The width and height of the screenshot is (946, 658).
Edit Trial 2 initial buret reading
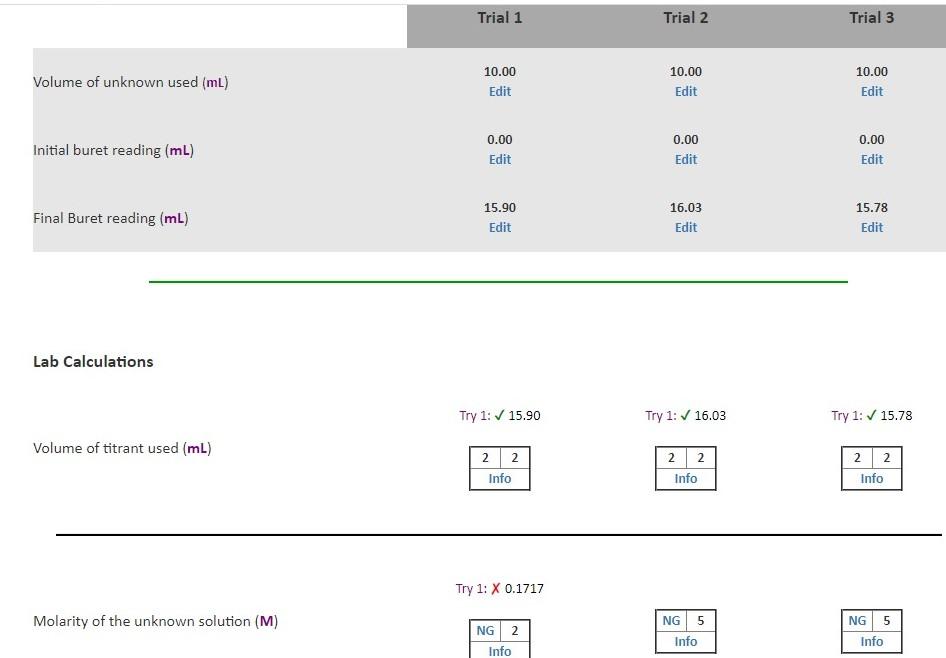(x=685, y=159)
